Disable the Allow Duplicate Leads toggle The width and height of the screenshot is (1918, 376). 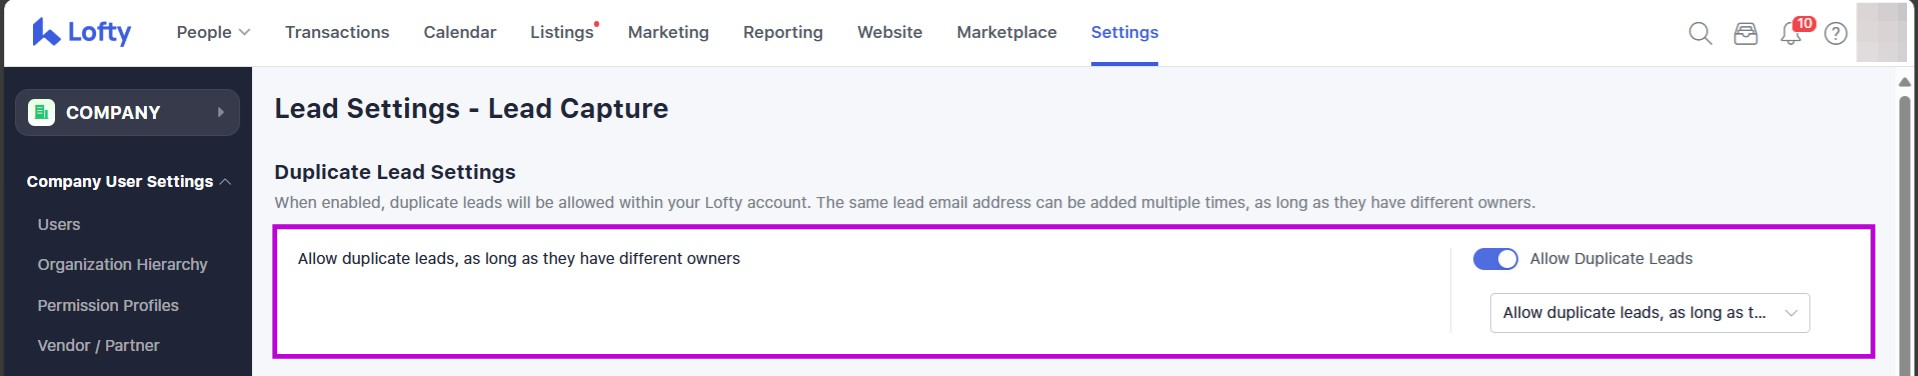pos(1495,259)
